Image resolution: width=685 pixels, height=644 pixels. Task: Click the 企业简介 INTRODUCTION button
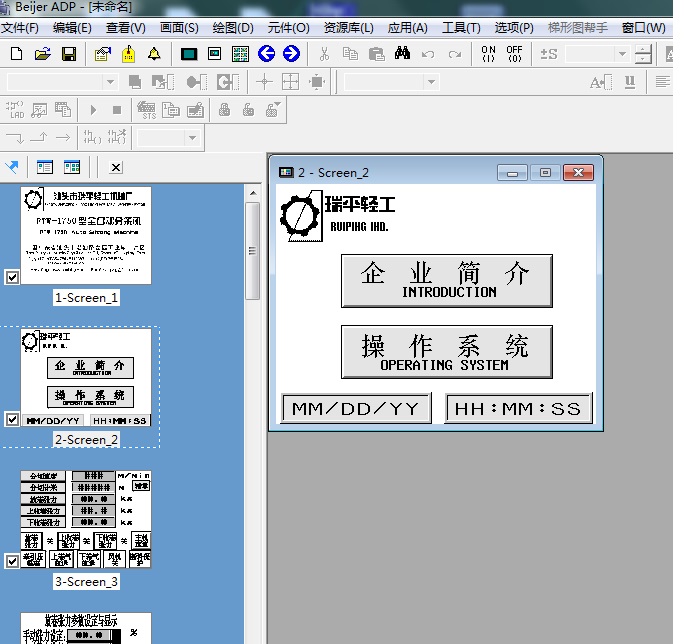pos(447,281)
